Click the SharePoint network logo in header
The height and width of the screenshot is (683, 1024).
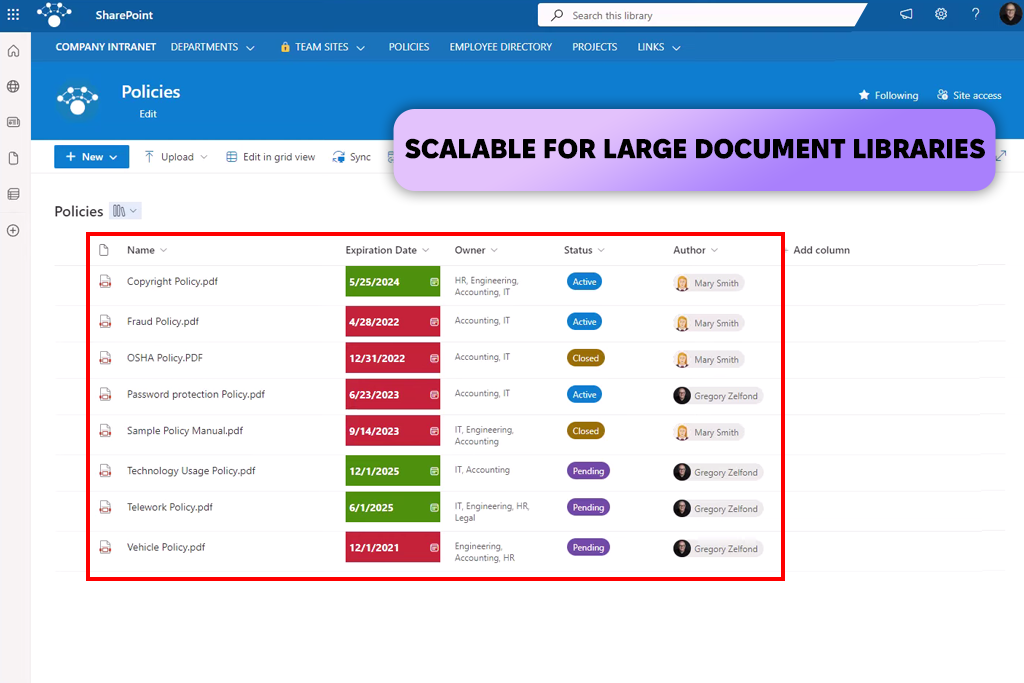coord(54,14)
